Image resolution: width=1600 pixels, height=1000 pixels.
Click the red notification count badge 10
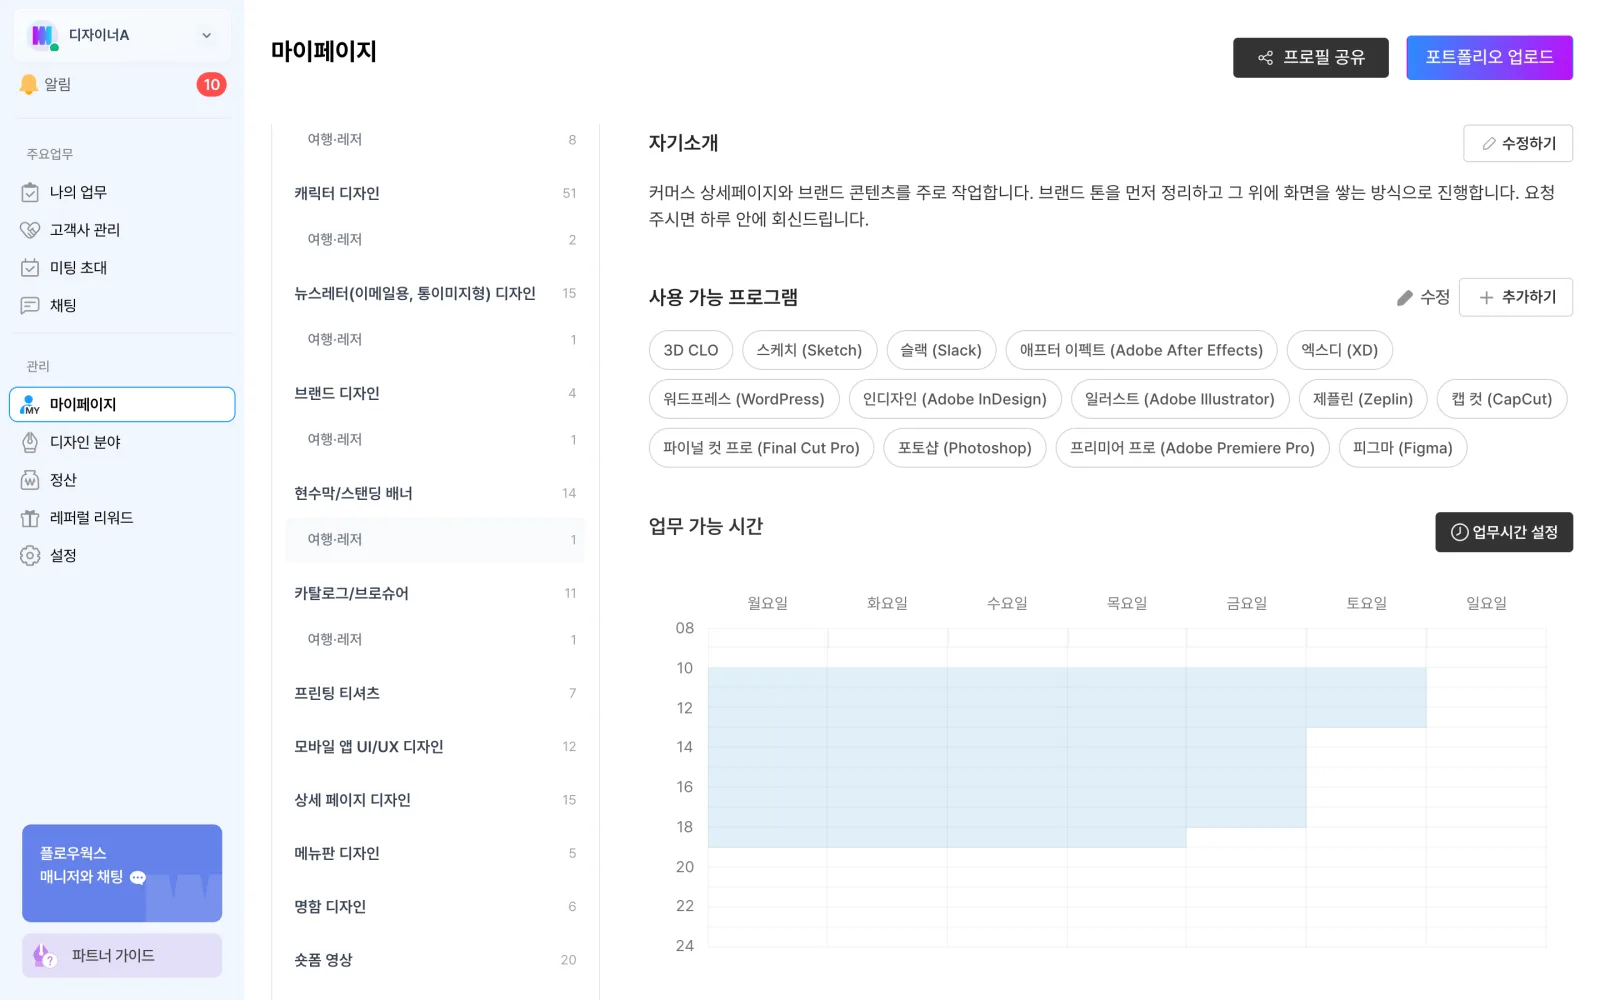[211, 85]
